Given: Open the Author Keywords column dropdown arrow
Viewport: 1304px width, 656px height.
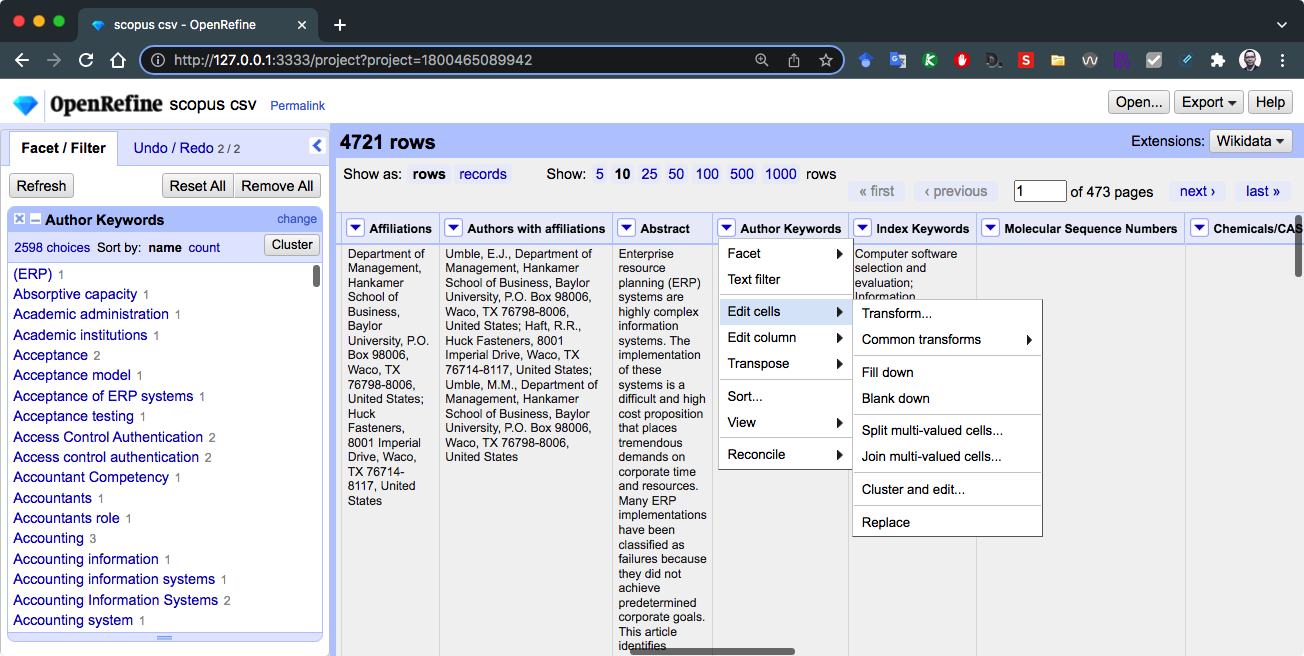Looking at the screenshot, I should click(x=727, y=228).
